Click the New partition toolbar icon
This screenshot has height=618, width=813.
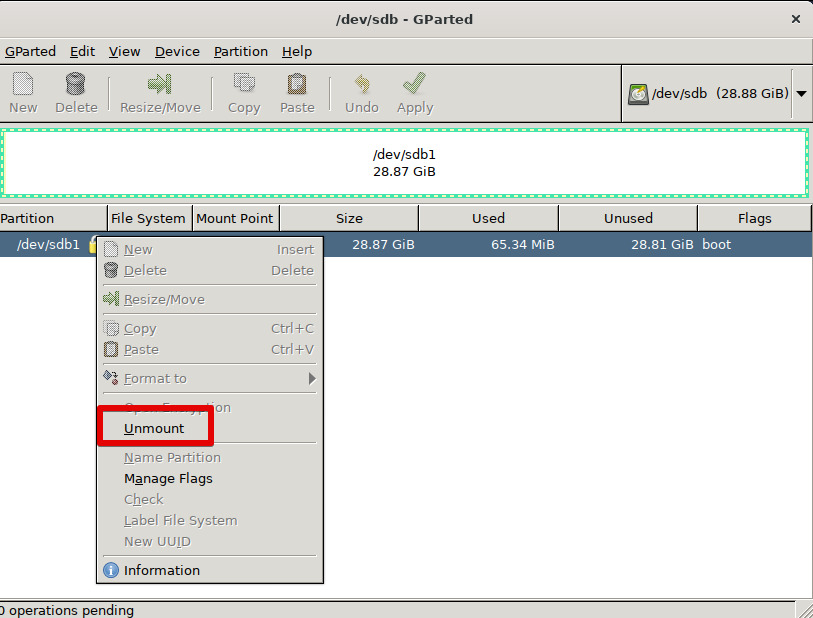pos(23,84)
